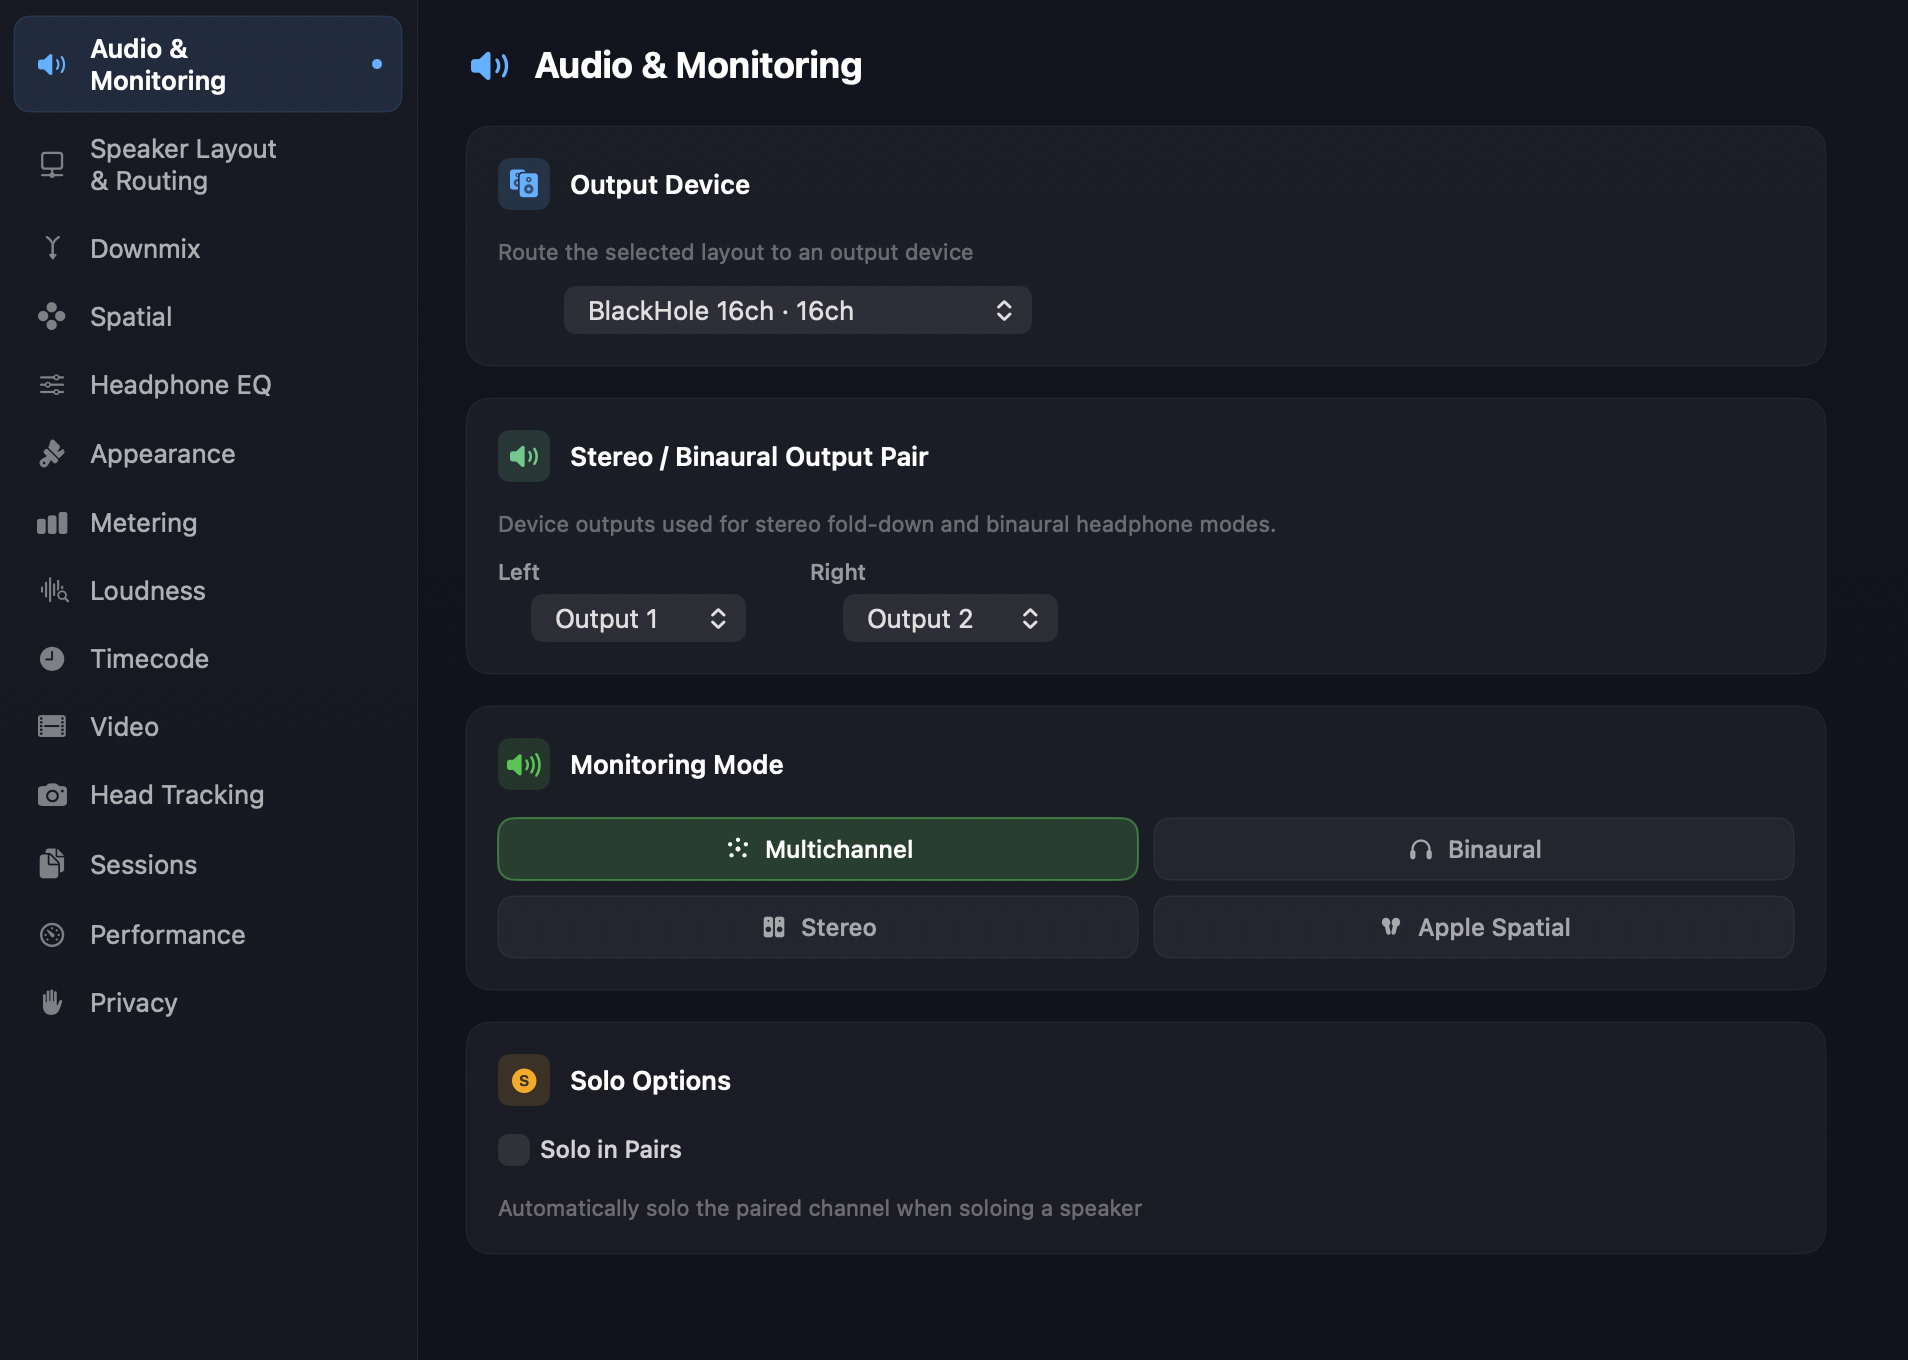Viewport: 1908px width, 1360px height.
Task: Click the Solo Options section heading
Action: [x=650, y=1081]
